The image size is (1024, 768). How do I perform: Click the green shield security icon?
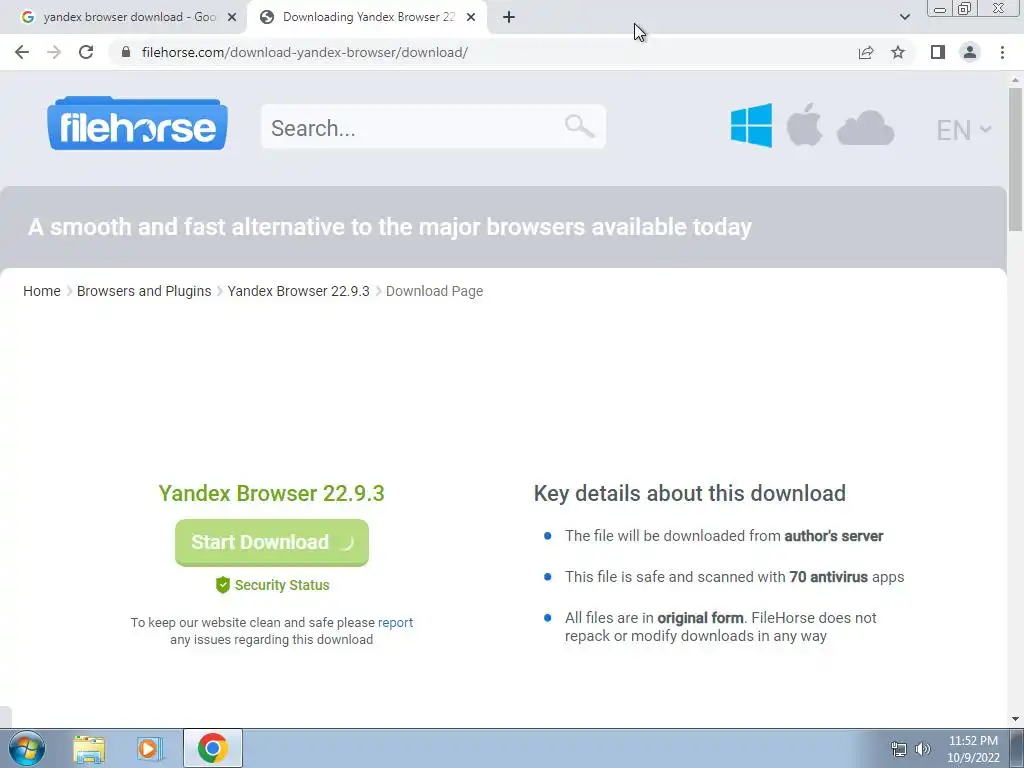223,585
